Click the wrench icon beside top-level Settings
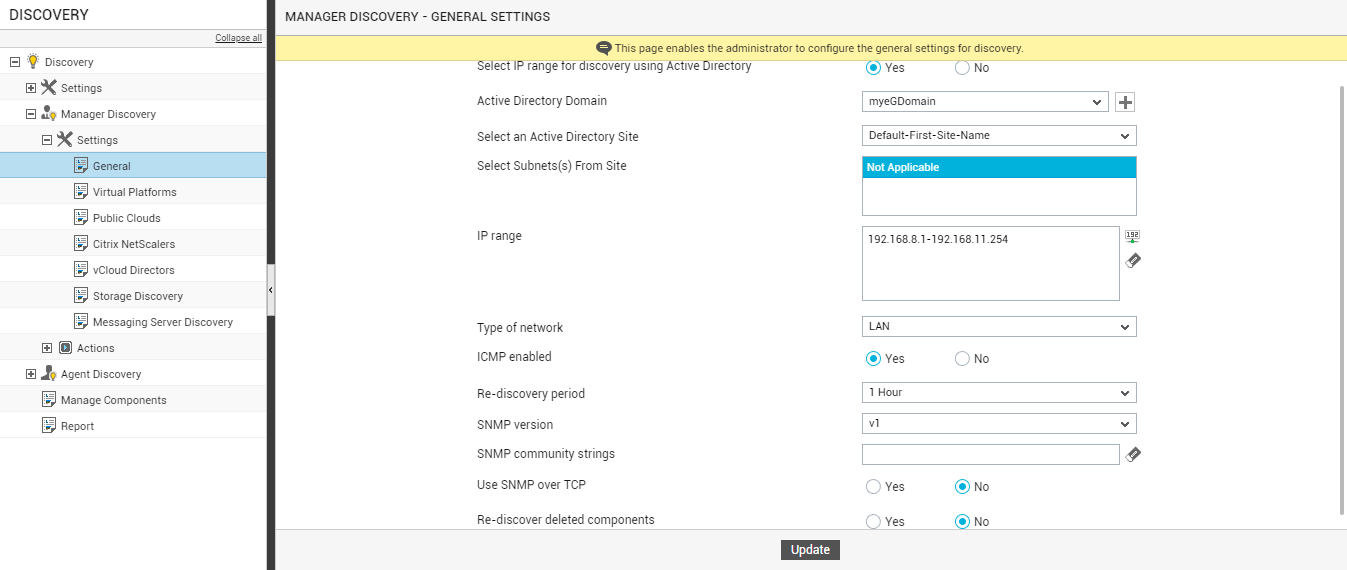 click(48, 87)
